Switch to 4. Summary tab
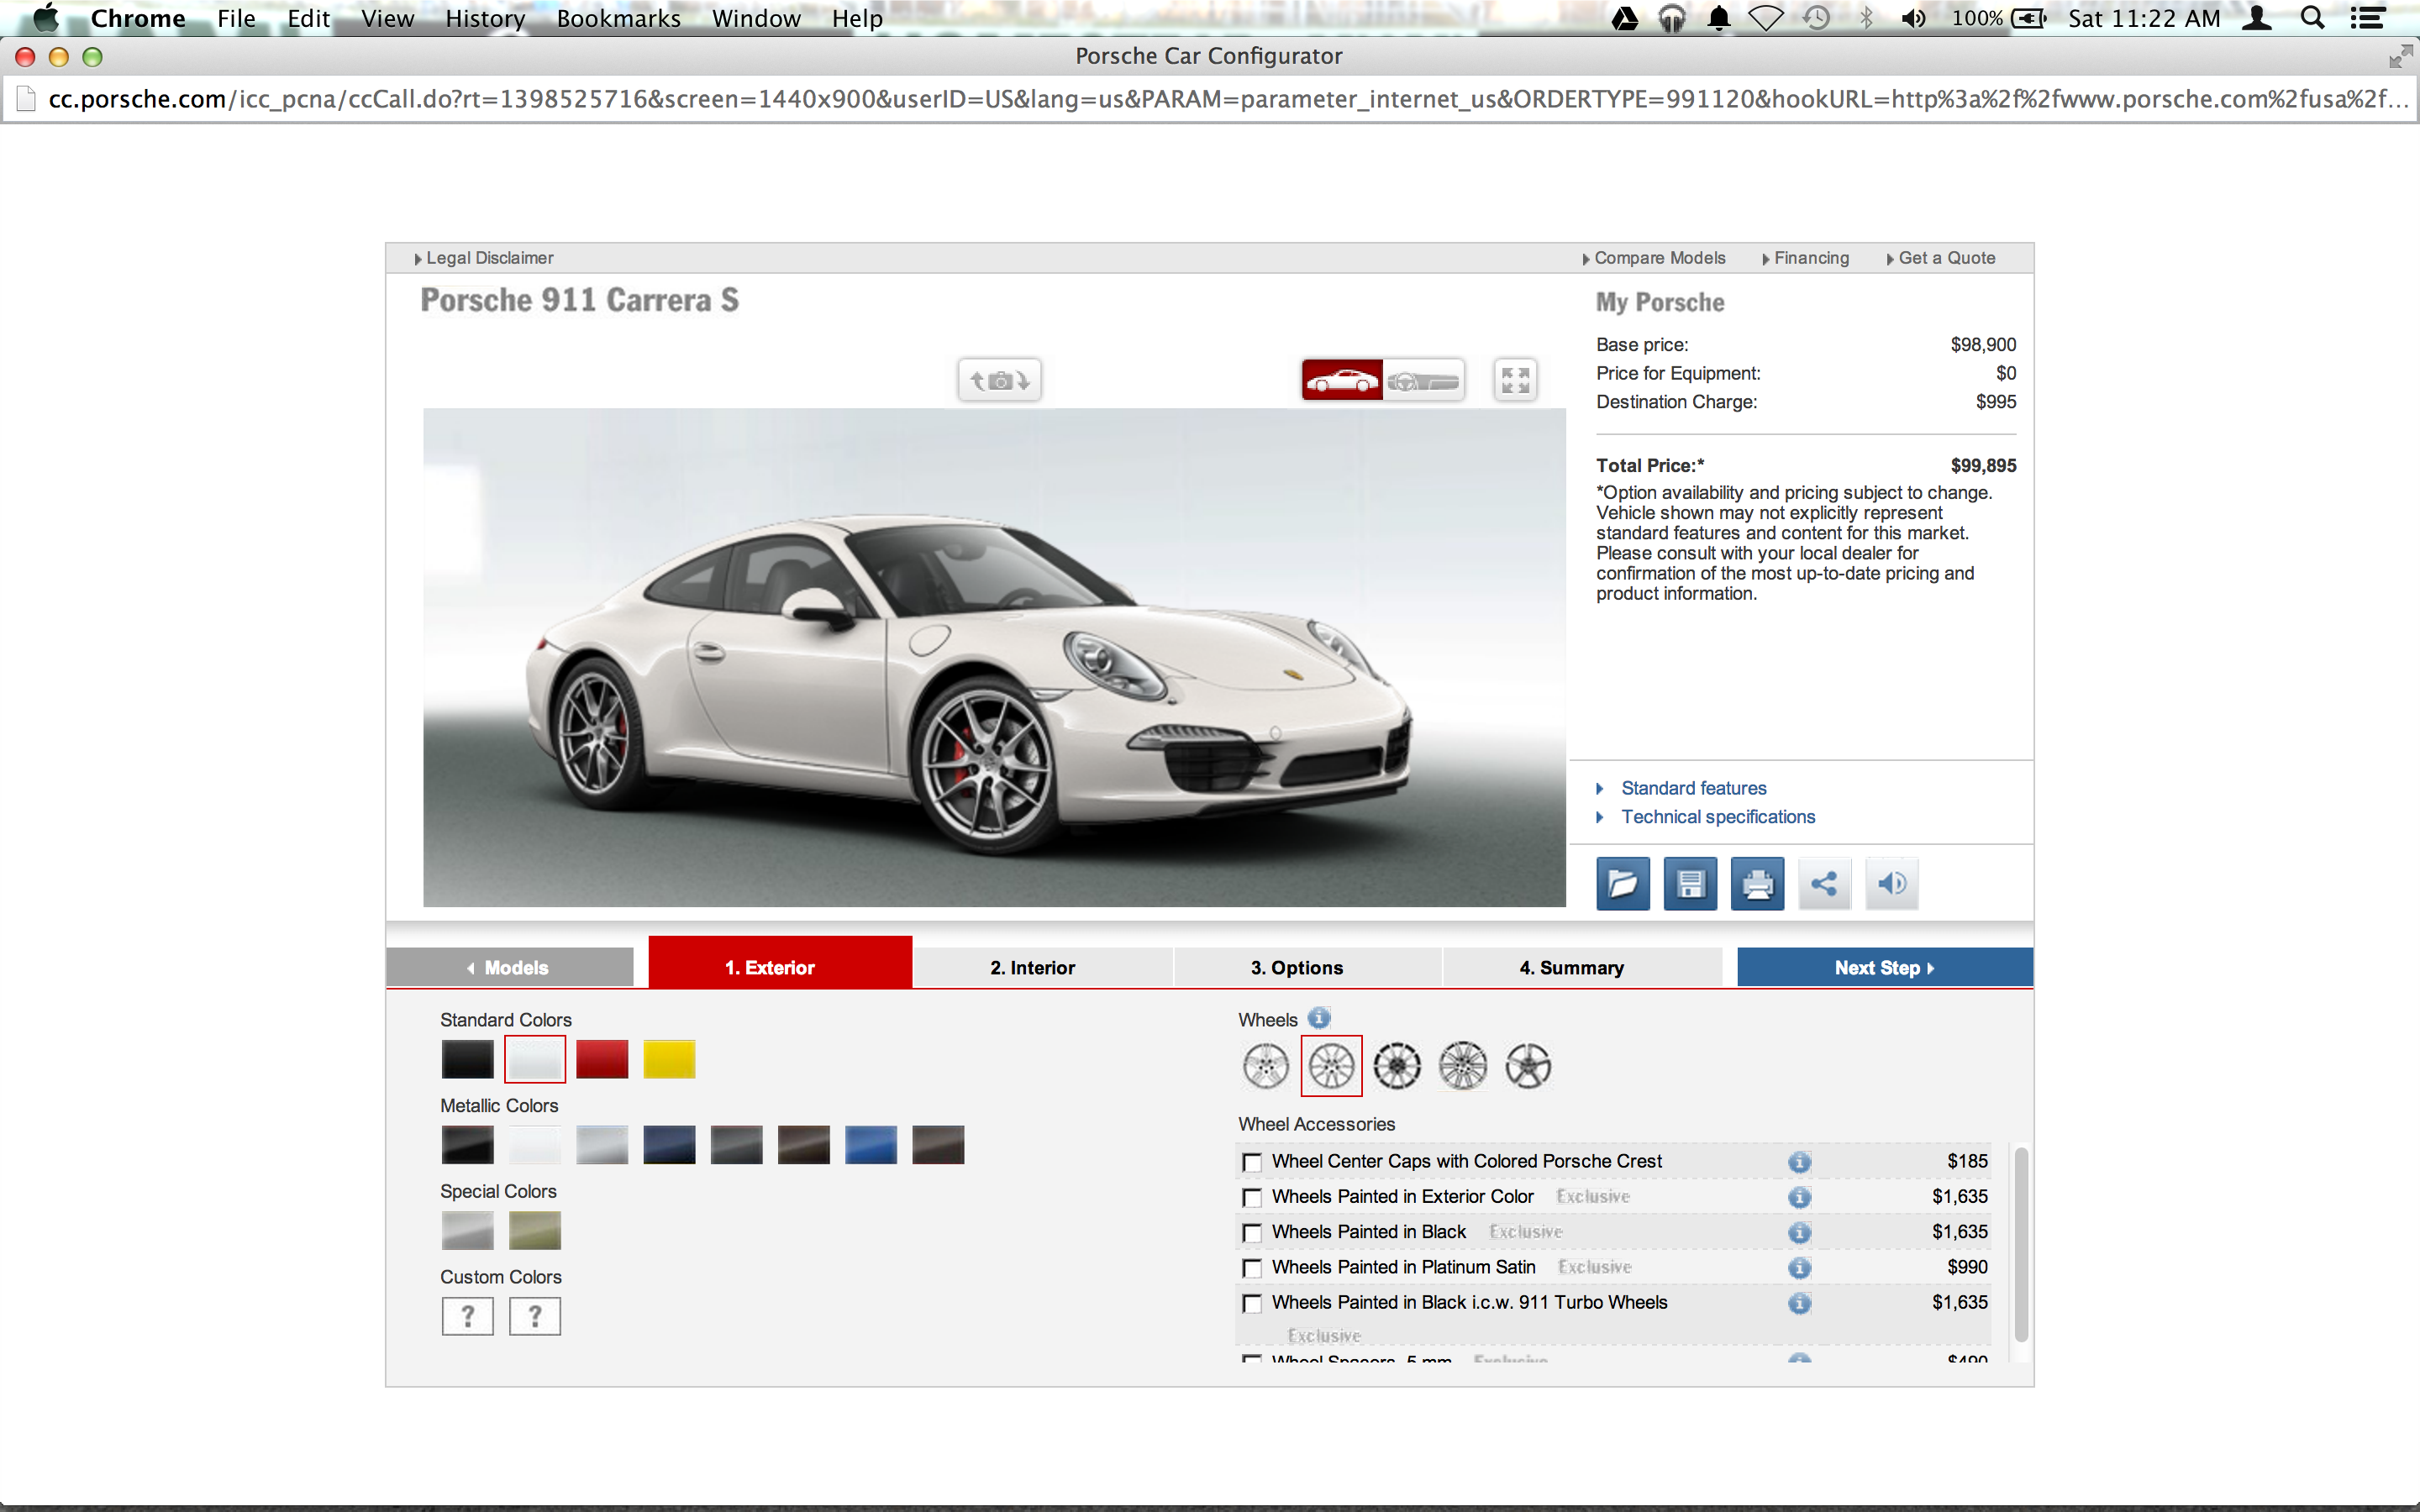Image resolution: width=2420 pixels, height=1512 pixels. [x=1582, y=967]
